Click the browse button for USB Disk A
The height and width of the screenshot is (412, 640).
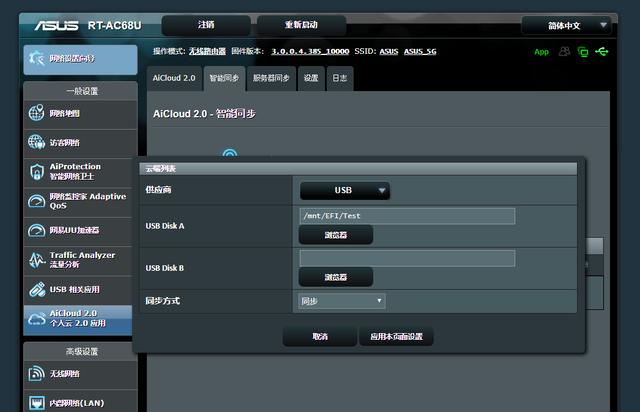tap(336, 235)
